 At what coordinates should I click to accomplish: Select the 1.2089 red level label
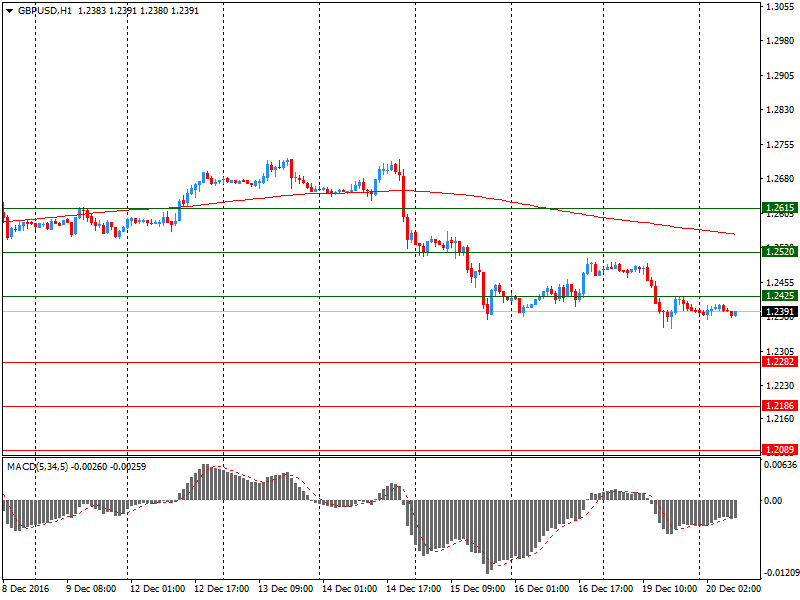(x=780, y=450)
